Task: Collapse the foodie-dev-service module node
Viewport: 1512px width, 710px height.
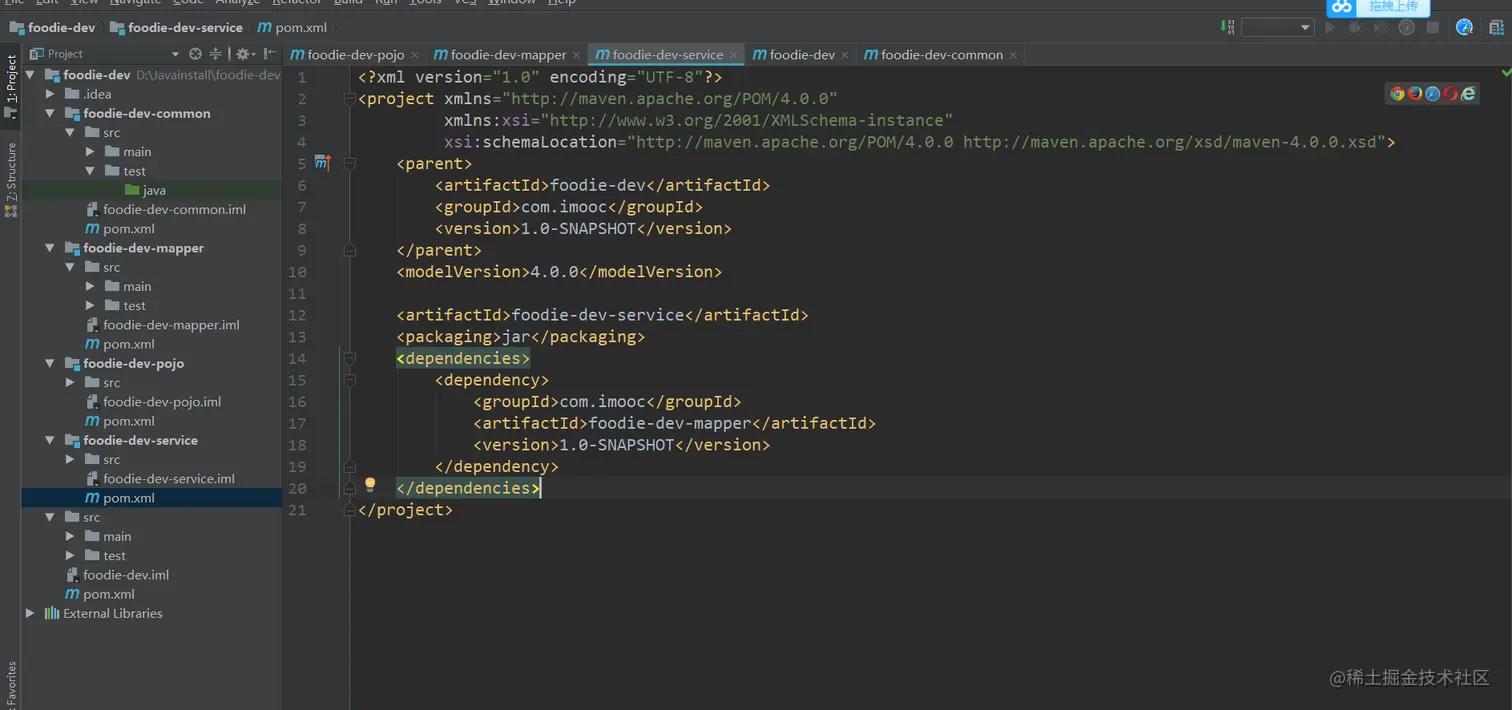Action: (x=50, y=440)
